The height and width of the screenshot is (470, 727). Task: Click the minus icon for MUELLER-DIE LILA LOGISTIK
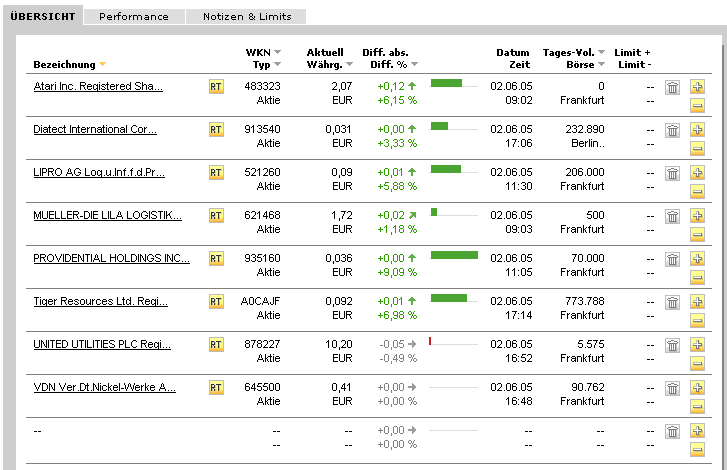pos(697,234)
